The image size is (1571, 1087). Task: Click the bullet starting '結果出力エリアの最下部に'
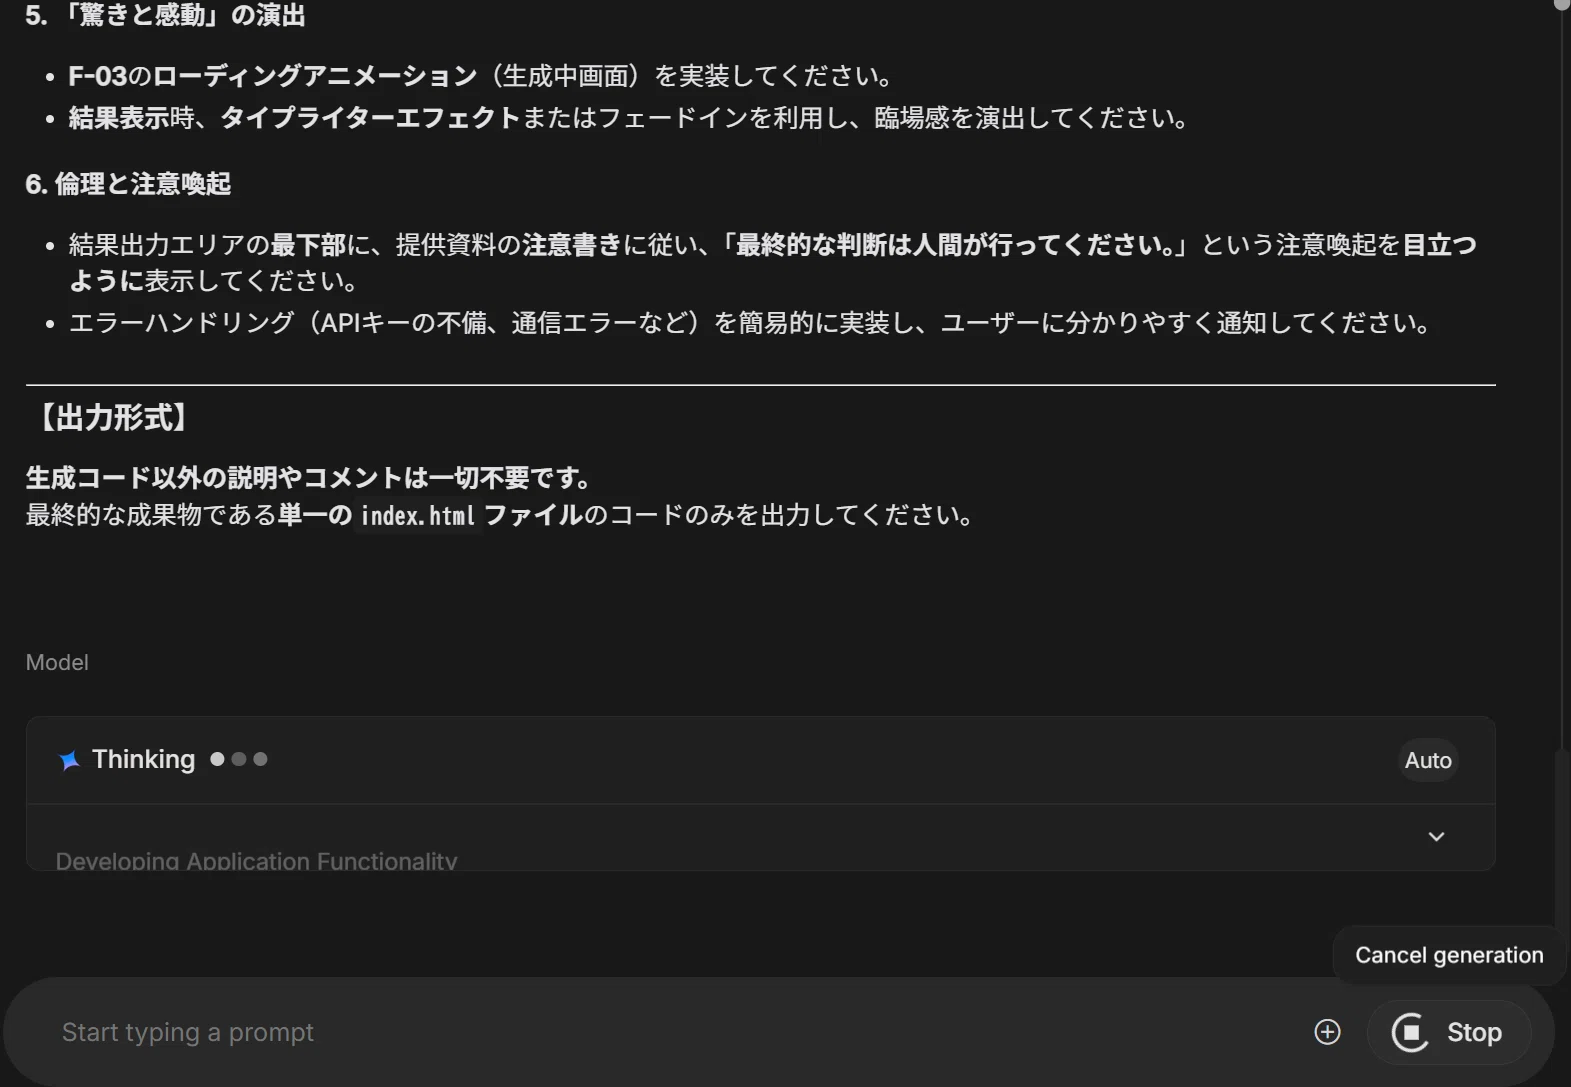pyautogui.click(x=772, y=262)
